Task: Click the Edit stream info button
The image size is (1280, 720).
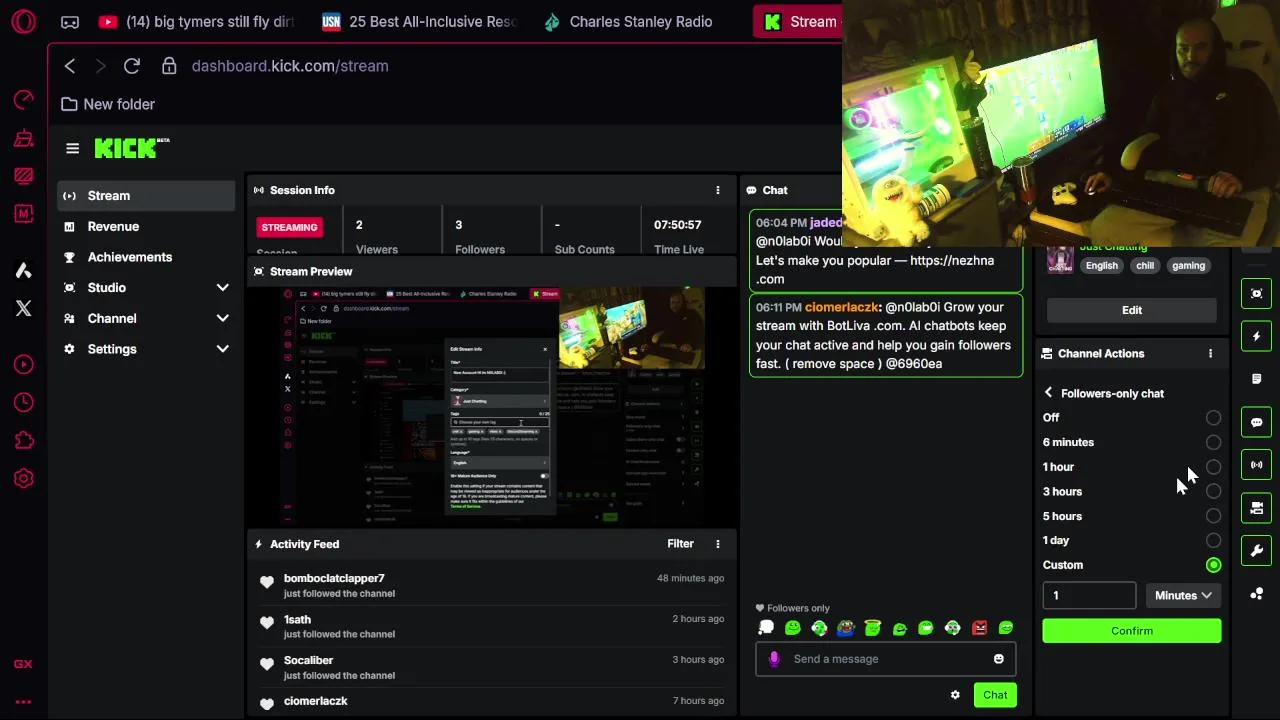Action: click(1131, 310)
